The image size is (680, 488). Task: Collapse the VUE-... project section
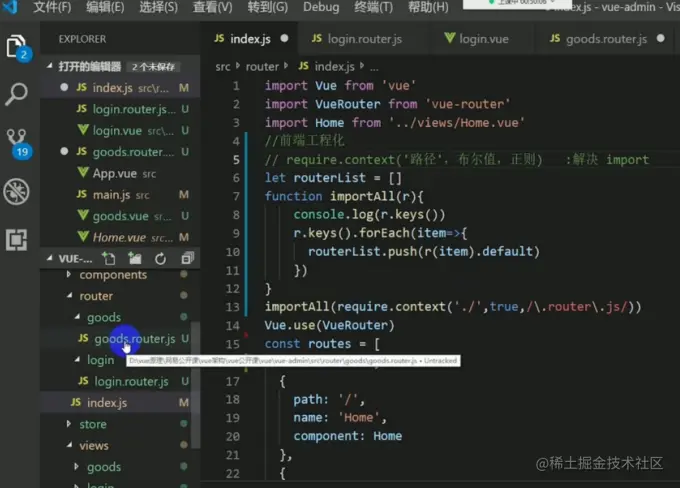[50, 259]
